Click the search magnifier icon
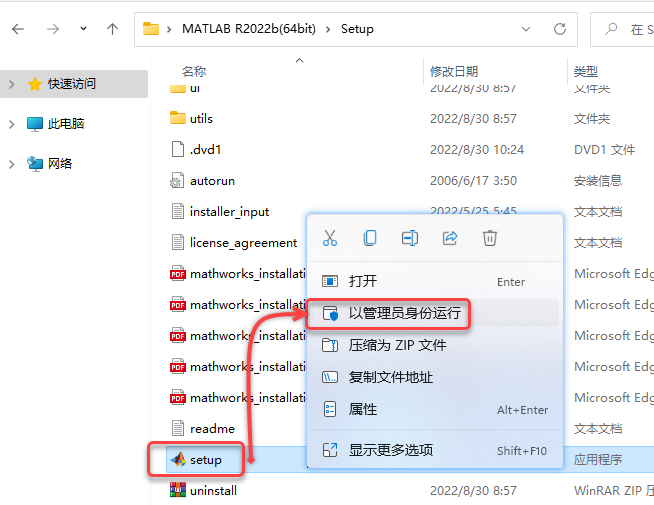654x505 pixels. (x=611, y=29)
